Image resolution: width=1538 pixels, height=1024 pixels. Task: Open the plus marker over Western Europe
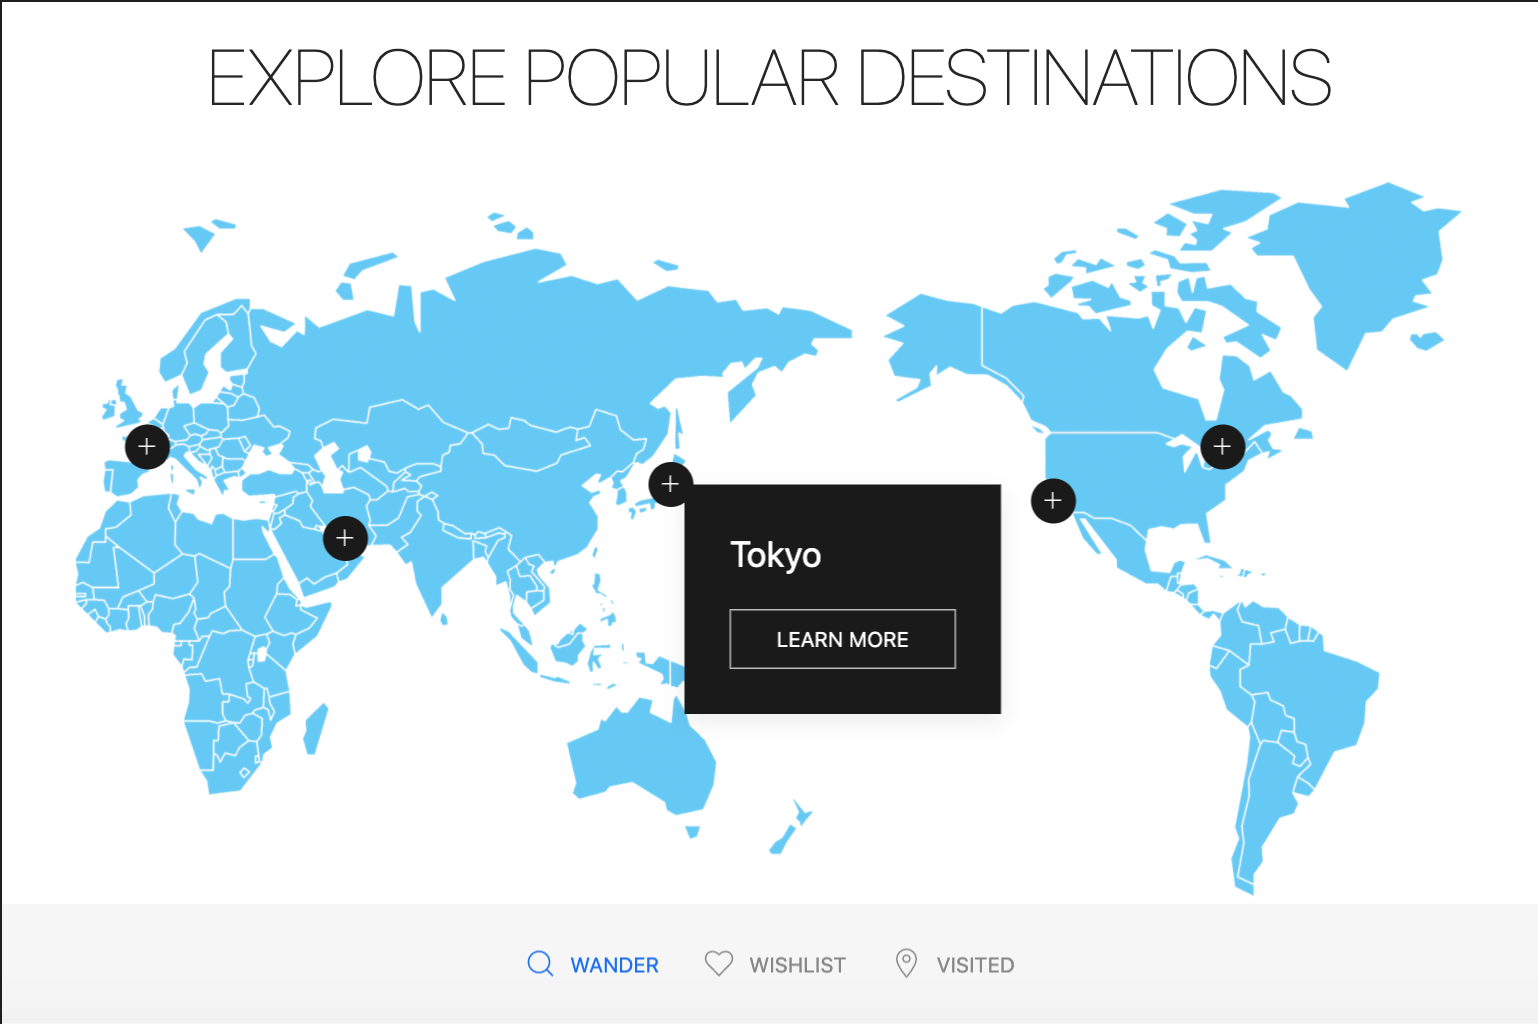pyautogui.click(x=147, y=446)
